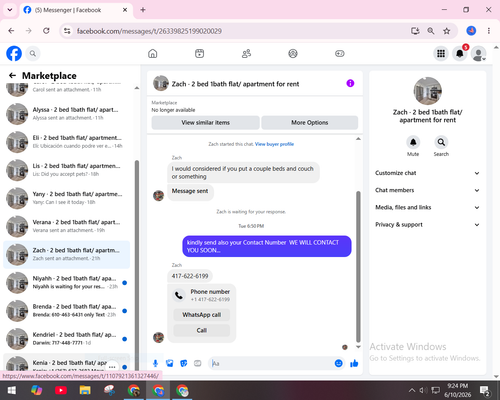
Task: Record a voice clip microphone icon
Action: [155, 363]
